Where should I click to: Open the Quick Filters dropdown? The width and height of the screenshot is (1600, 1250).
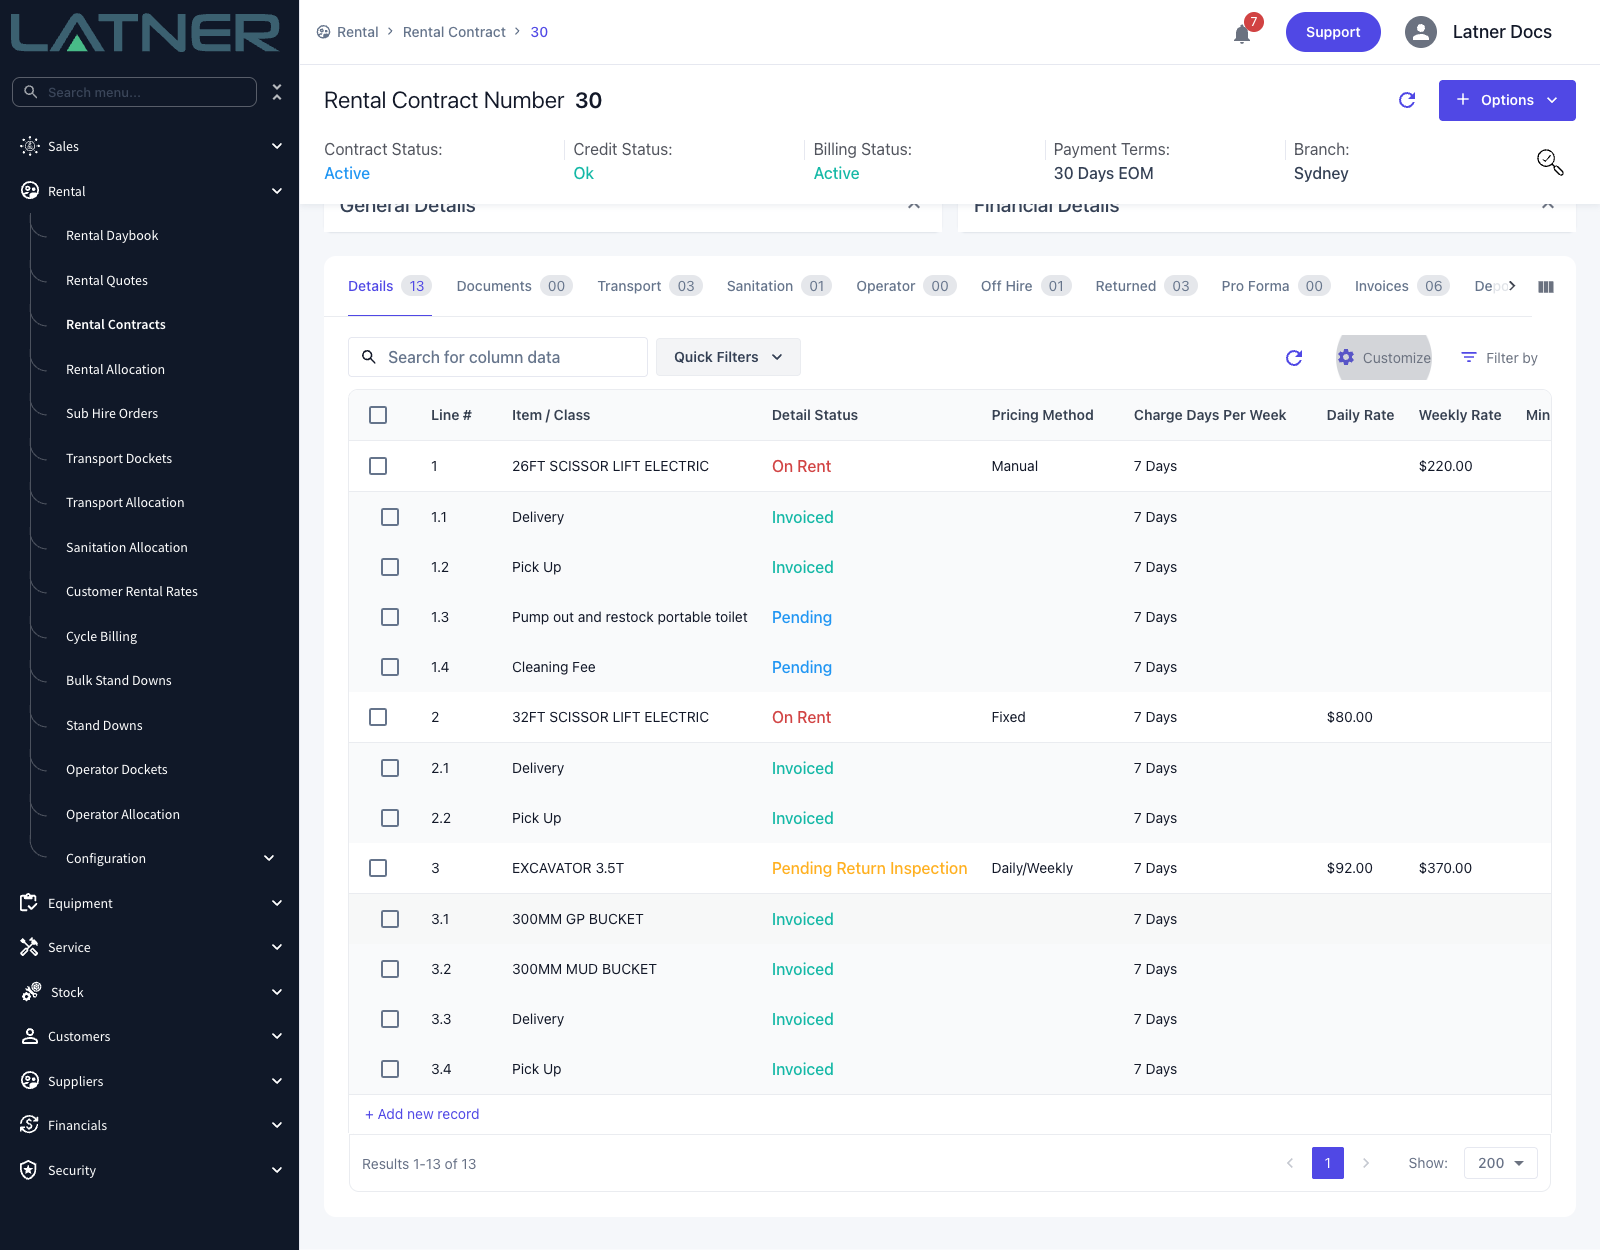coord(728,357)
